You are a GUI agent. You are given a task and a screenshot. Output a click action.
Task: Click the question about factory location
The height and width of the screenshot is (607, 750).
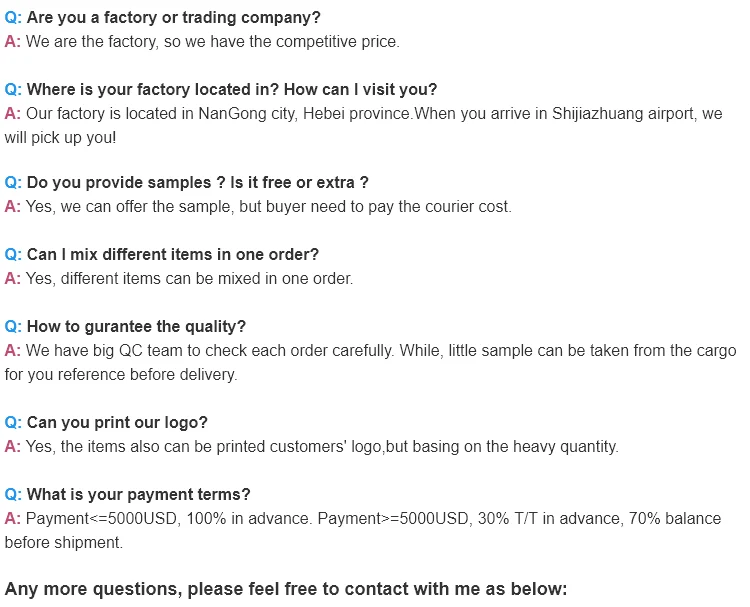tap(231, 90)
